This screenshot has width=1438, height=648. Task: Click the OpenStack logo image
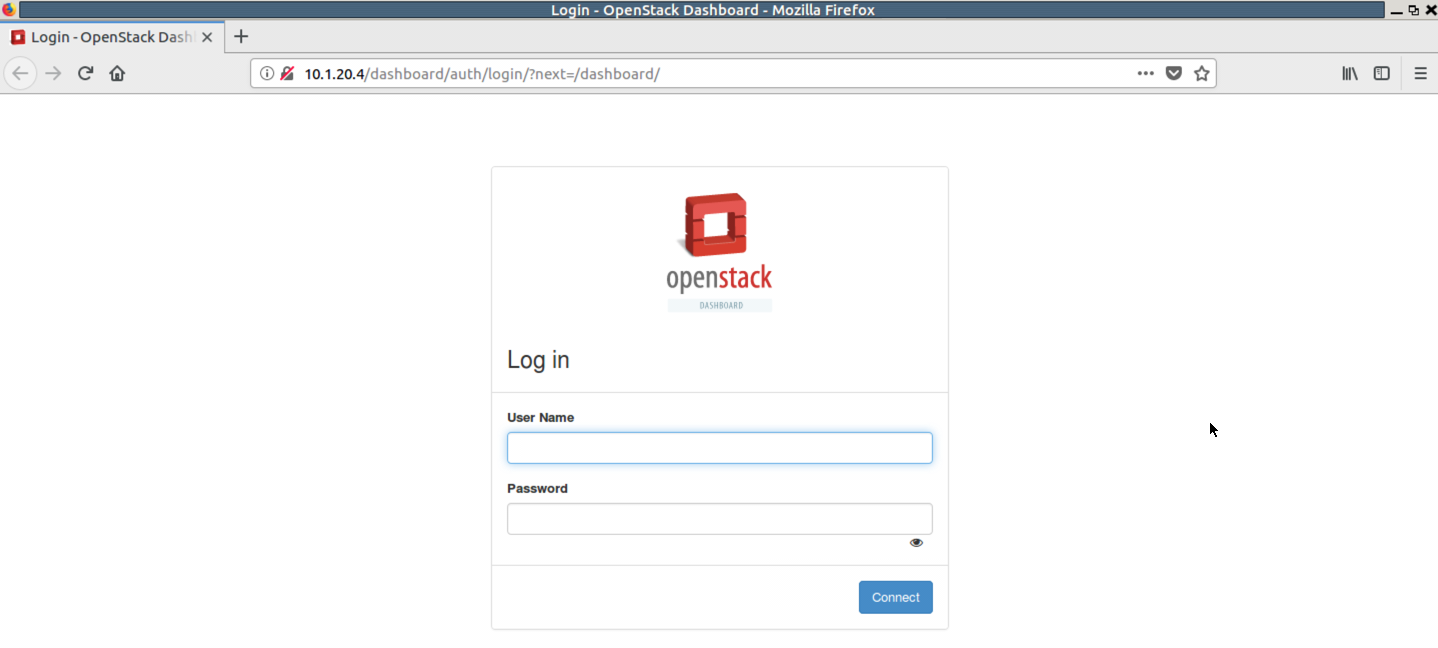(719, 252)
